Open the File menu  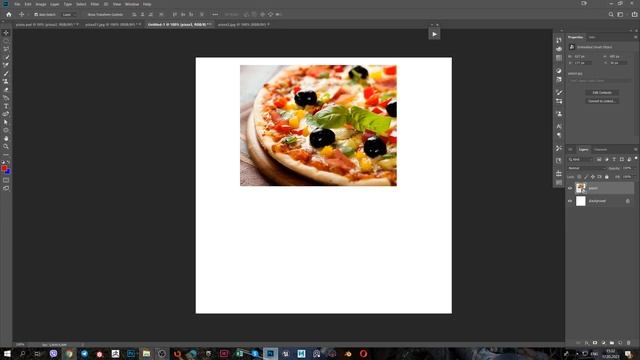[x=17, y=4]
